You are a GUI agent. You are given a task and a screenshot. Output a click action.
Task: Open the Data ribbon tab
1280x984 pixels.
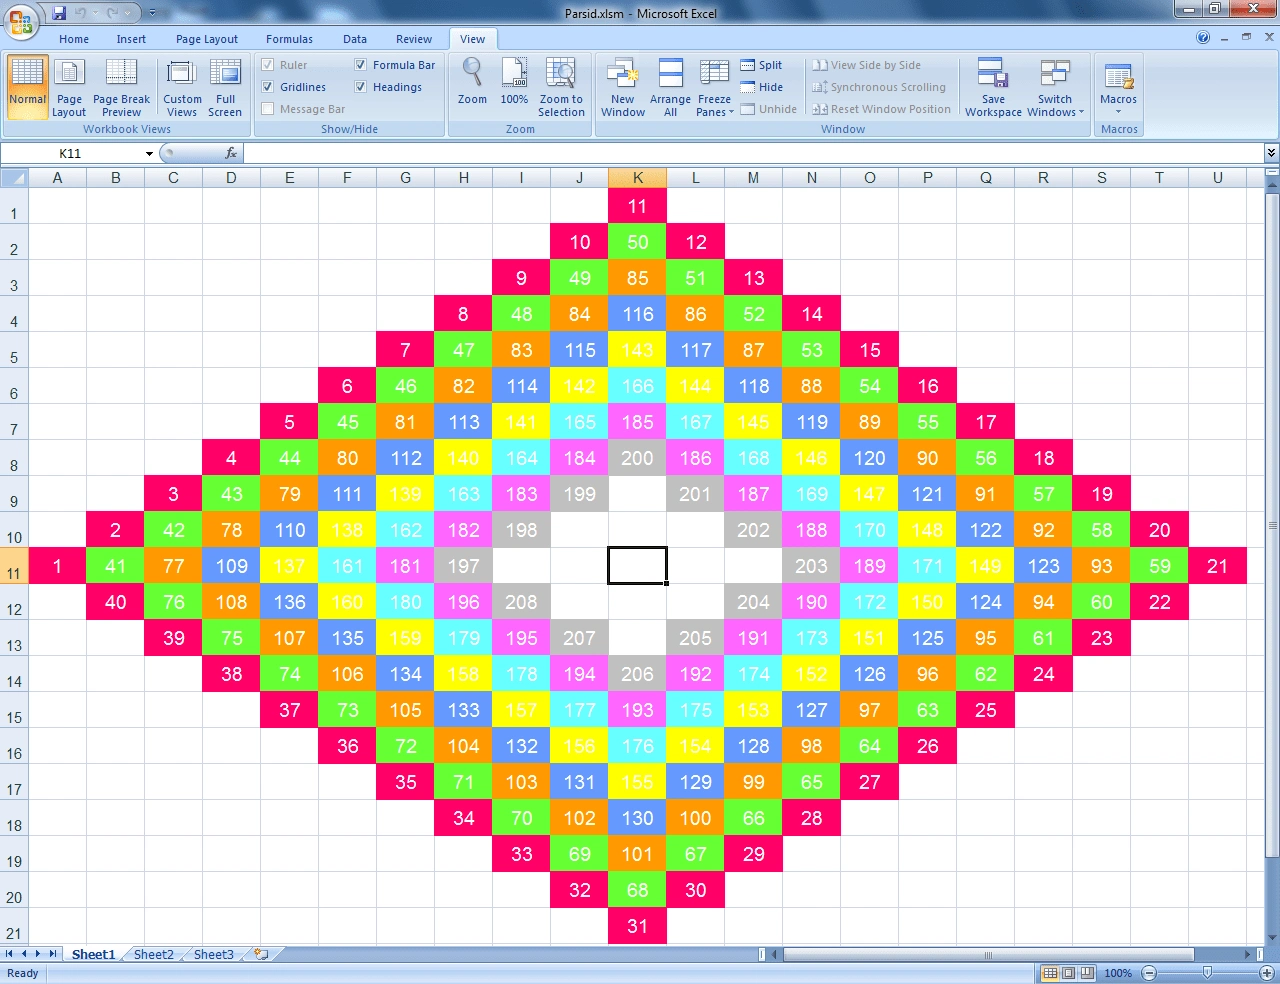click(355, 39)
